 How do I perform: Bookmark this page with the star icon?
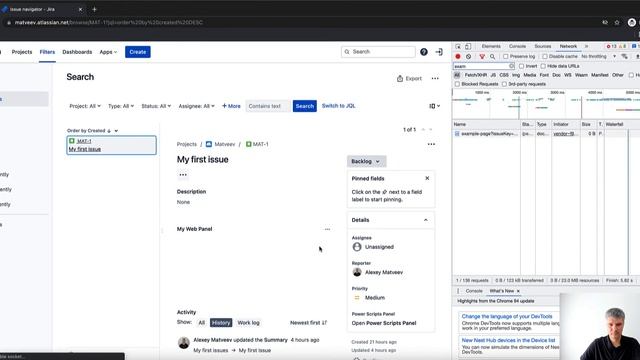click(x=617, y=22)
